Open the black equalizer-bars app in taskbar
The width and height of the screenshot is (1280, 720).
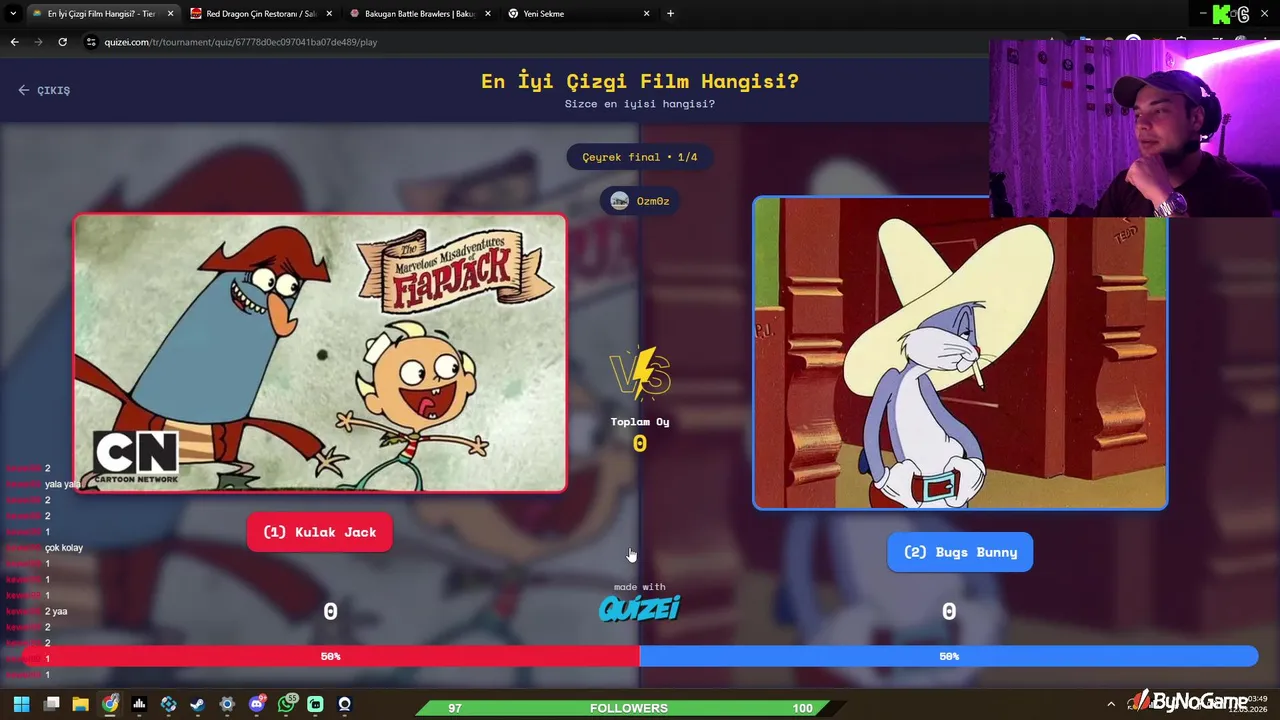click(x=139, y=704)
